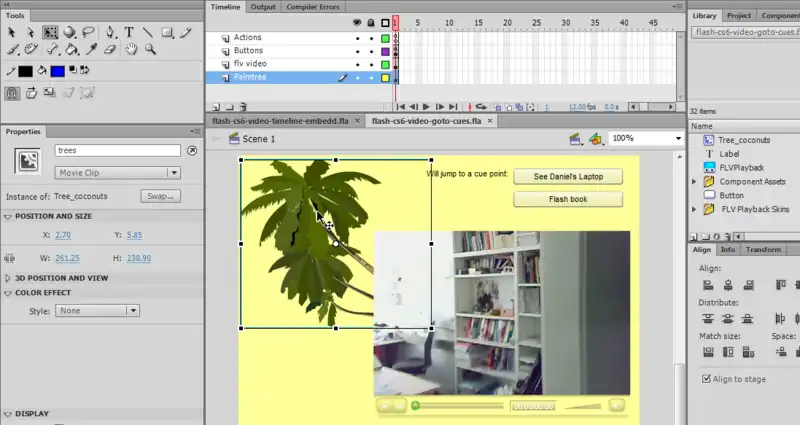
Task: Open the blue fill color swatch
Action: tap(57, 71)
